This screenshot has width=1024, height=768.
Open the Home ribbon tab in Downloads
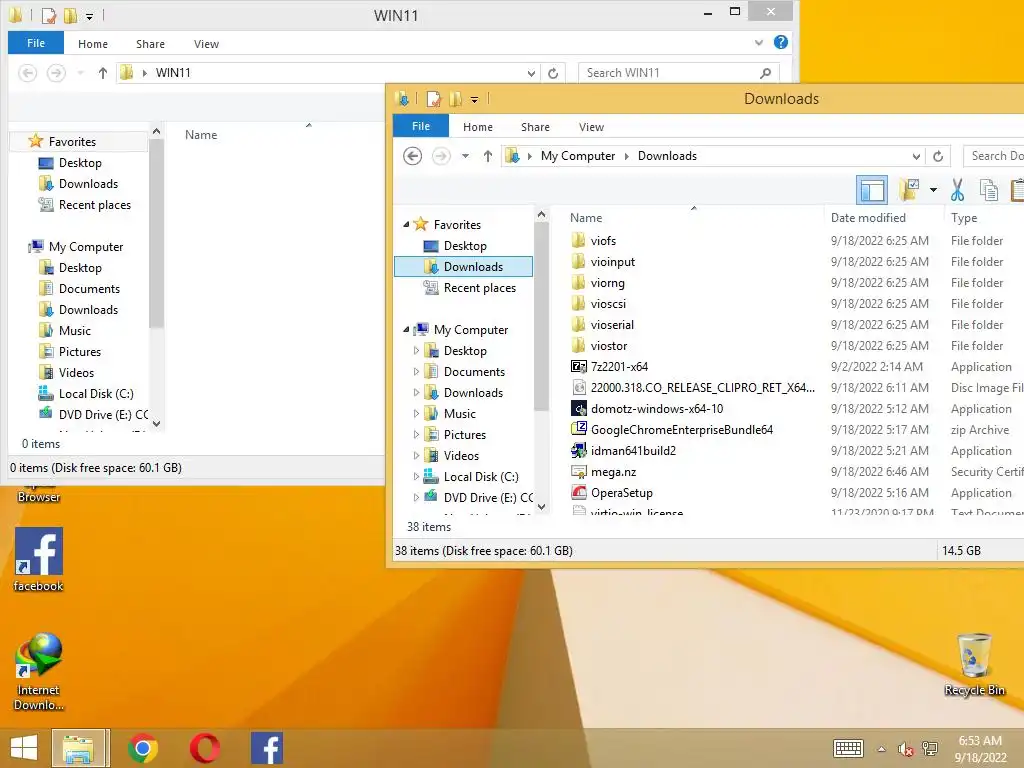(x=477, y=127)
